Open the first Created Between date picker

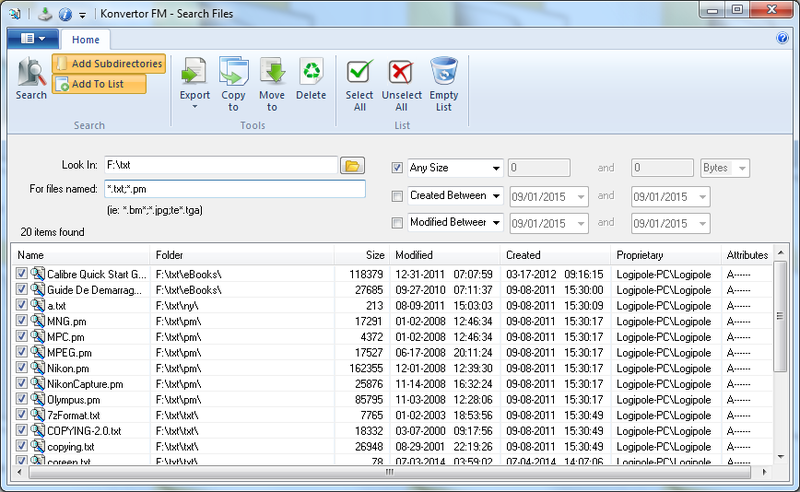click(581, 197)
